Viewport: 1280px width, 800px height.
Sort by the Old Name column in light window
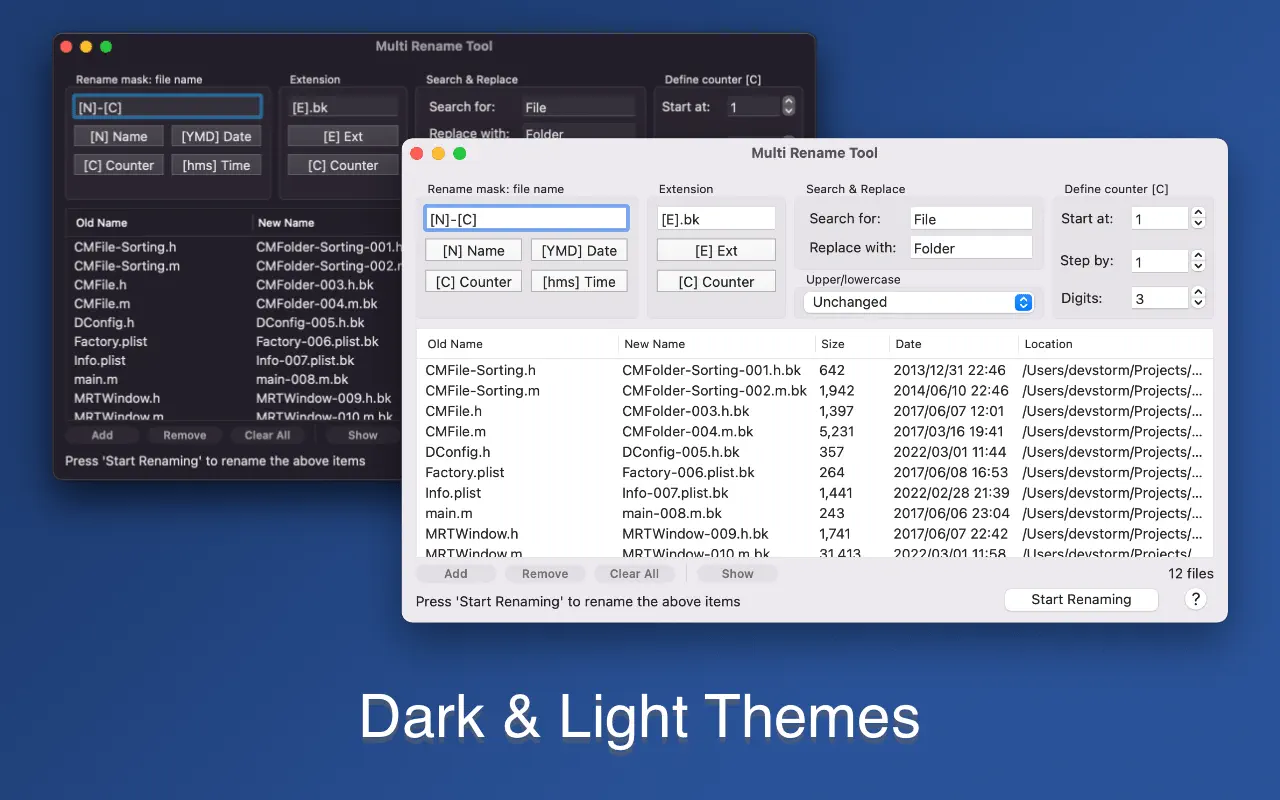pyautogui.click(x=517, y=344)
